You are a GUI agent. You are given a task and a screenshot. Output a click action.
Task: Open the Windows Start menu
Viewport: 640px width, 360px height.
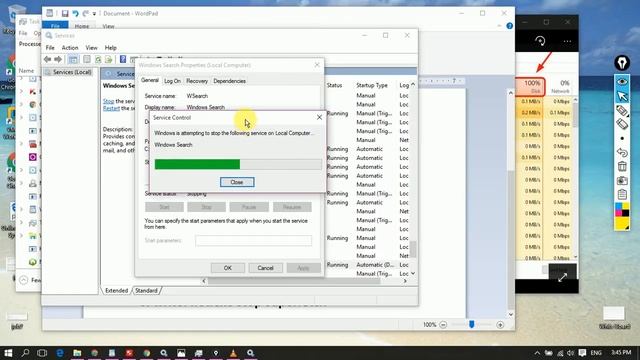(8, 353)
